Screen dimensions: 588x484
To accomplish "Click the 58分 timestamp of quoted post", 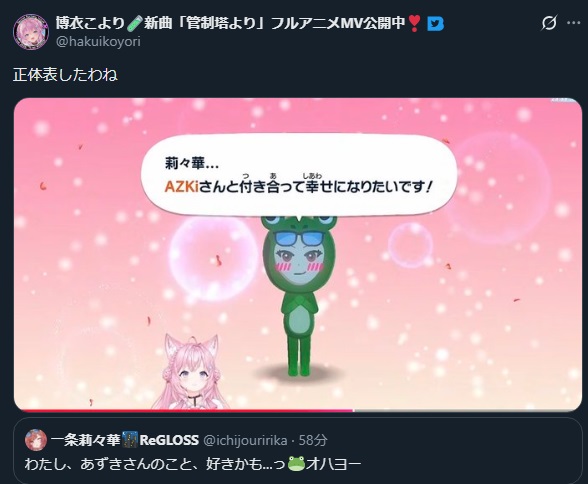I will point(313,440).
